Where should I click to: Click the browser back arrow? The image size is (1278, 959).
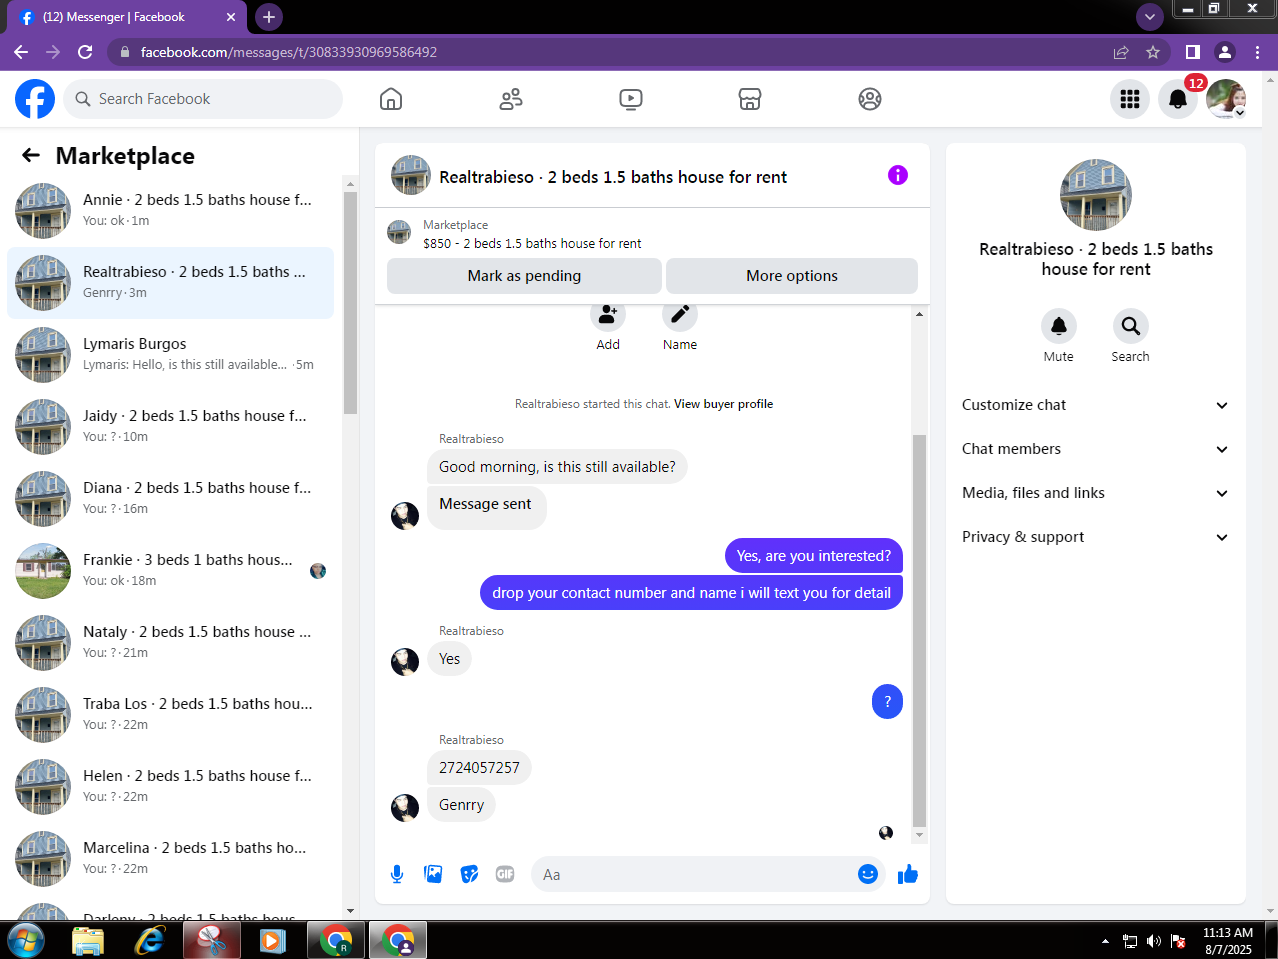(x=21, y=52)
